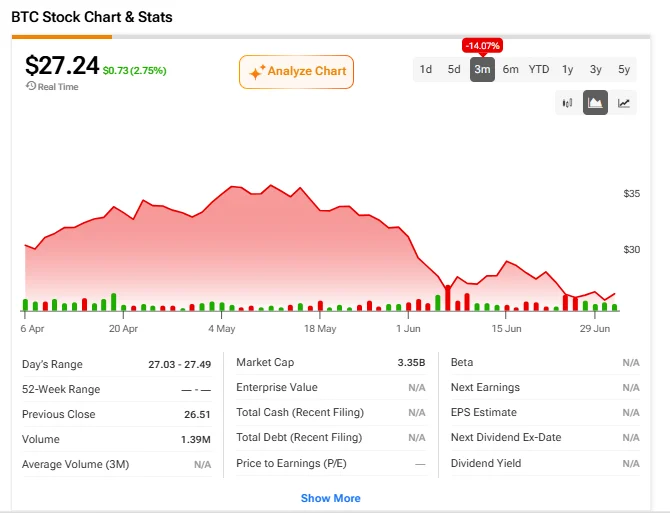670x513 pixels.
Task: Click the 18 May date marker
Action: 320,328
